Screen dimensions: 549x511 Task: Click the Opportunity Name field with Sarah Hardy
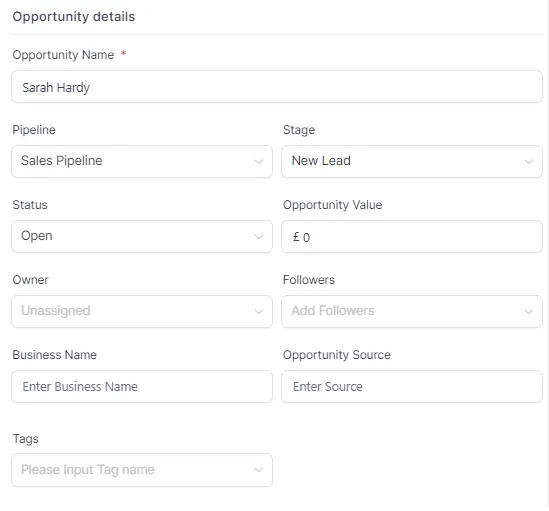(277, 87)
